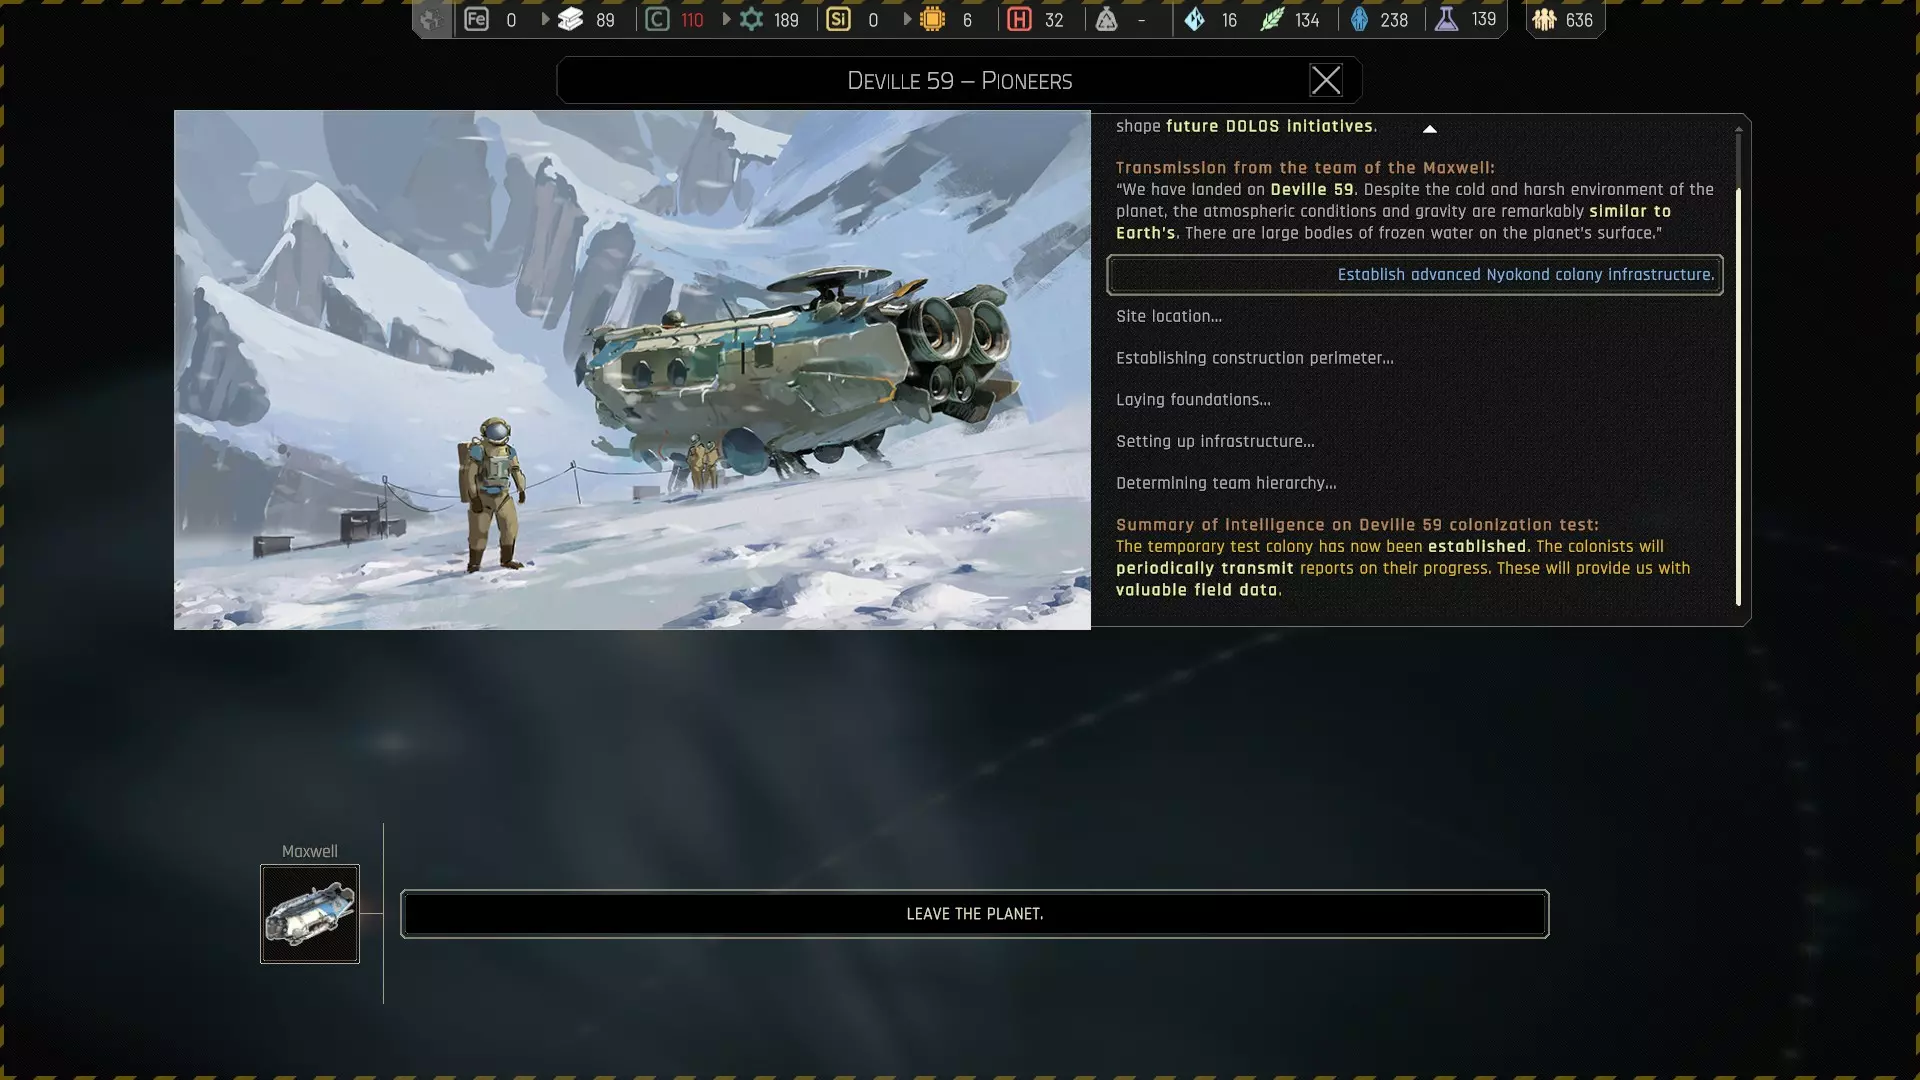Click the polymer gear resource icon

click(751, 19)
